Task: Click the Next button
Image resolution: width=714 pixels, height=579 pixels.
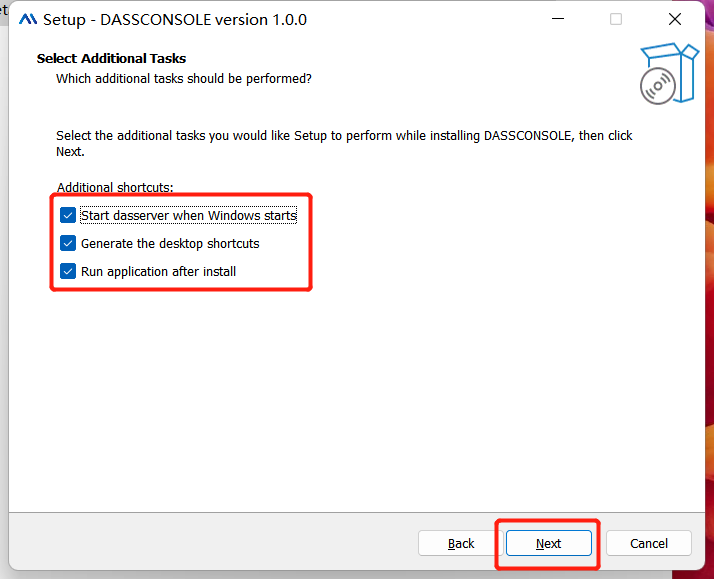Action: click(x=549, y=543)
